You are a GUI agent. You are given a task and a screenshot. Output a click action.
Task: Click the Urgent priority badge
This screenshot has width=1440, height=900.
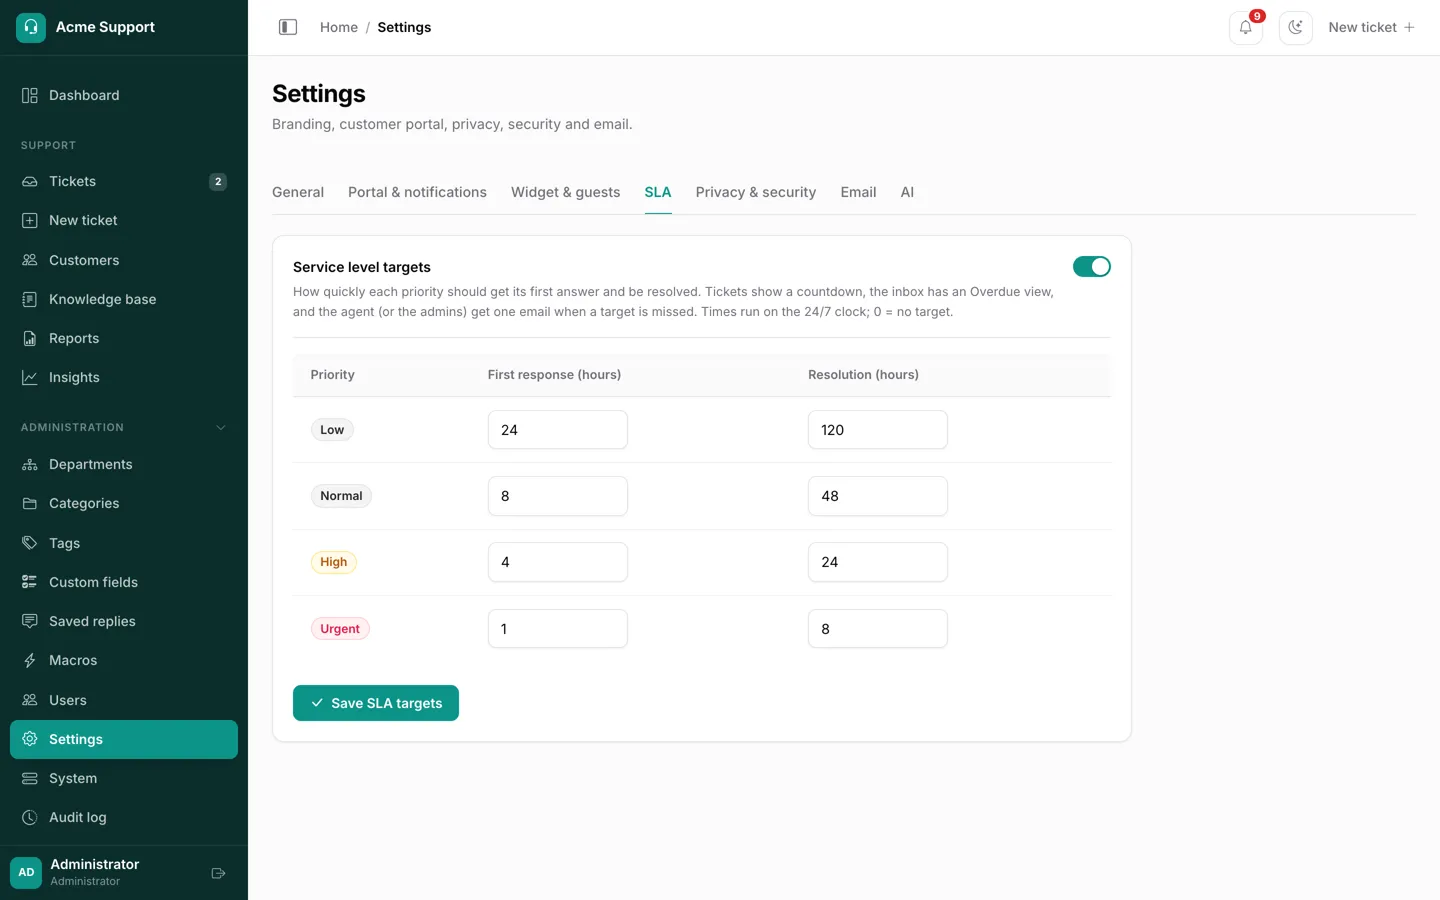(340, 629)
